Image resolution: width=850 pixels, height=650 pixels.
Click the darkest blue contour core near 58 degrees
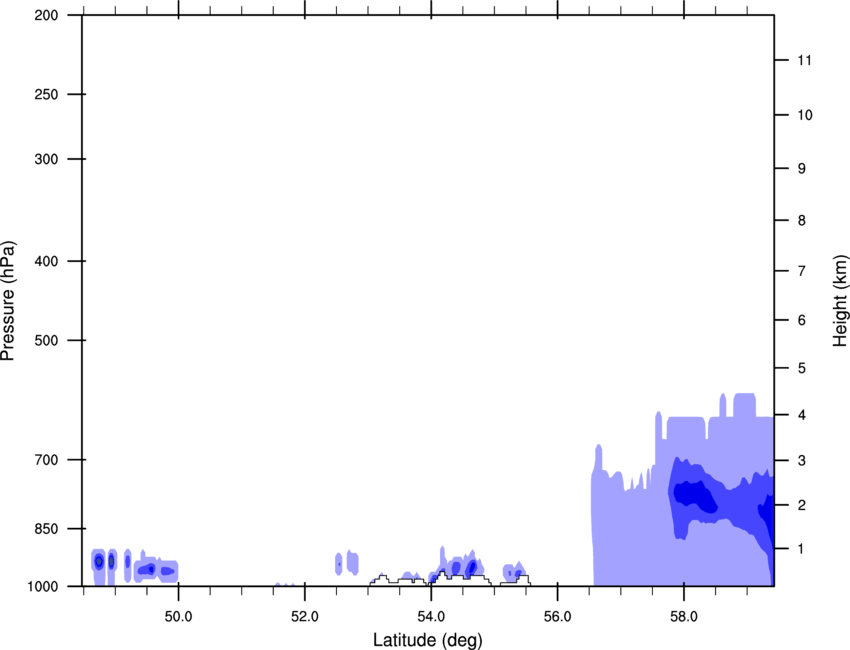695,495
